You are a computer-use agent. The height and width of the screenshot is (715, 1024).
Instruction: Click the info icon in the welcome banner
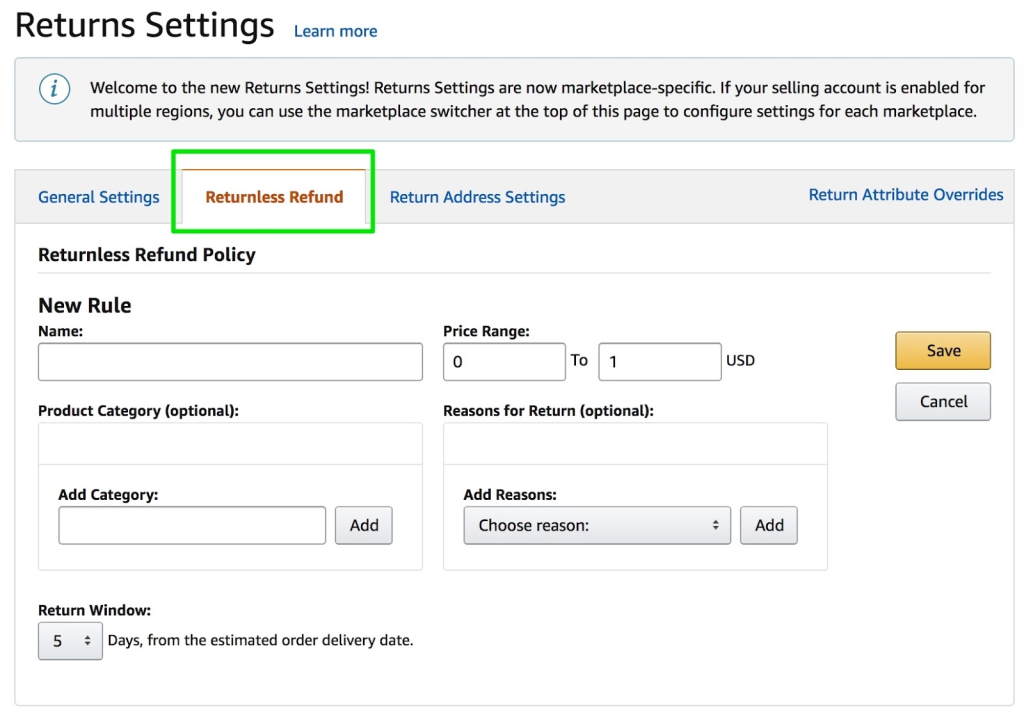(54, 89)
